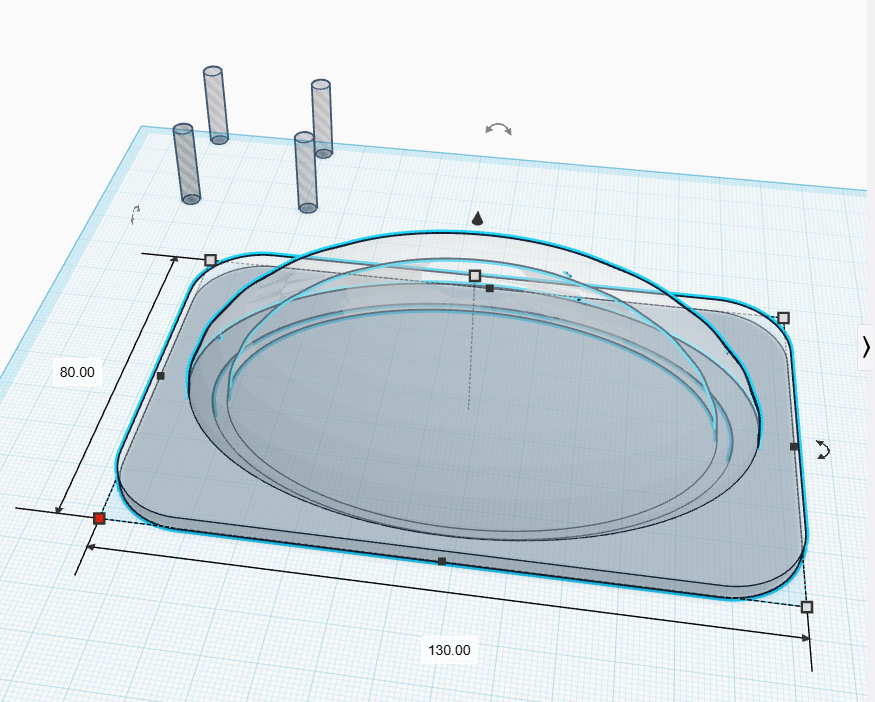The image size is (875, 702).
Task: Expand the collapsed side panel with the chevron
Action: point(866,347)
